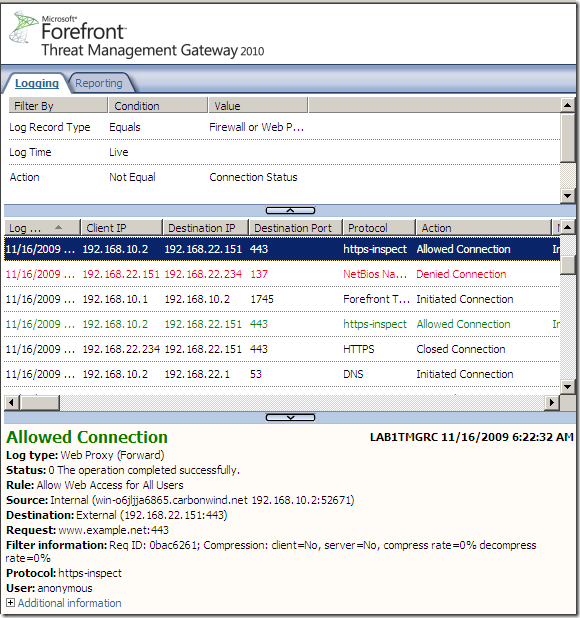Select the Log Time filter row
The height and width of the screenshot is (618, 580).
282,152
